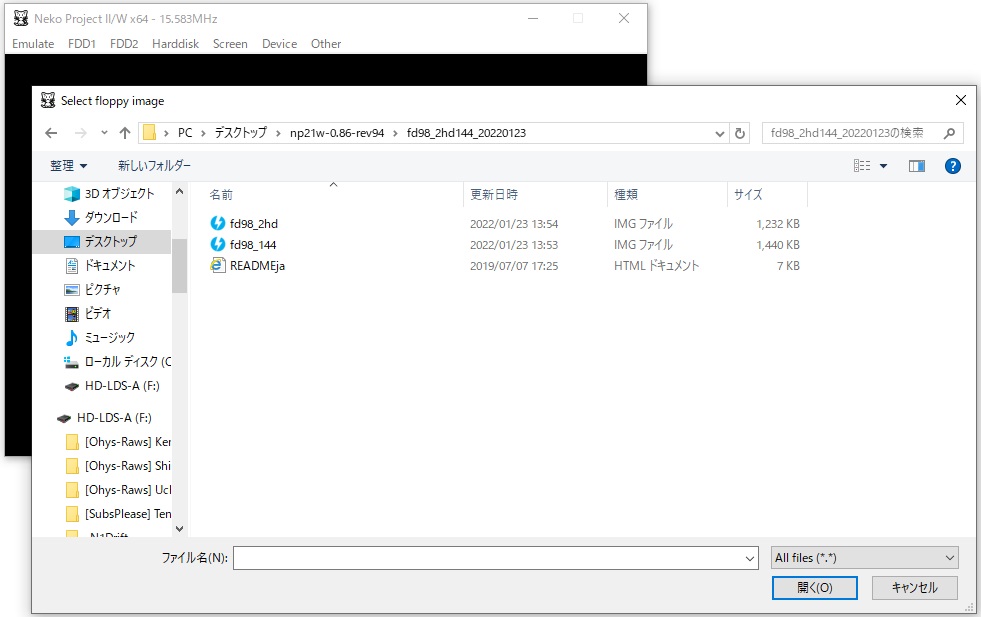The height and width of the screenshot is (617, 981).
Task: Click np21w-0.86-rev94 in breadcrumb path
Action: (337, 133)
